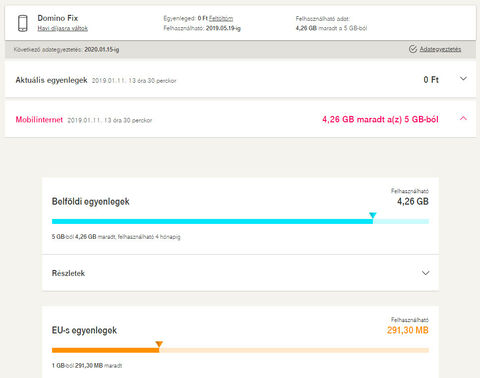Select the Mobilinternet section title
The height and width of the screenshot is (378, 480).
point(39,120)
